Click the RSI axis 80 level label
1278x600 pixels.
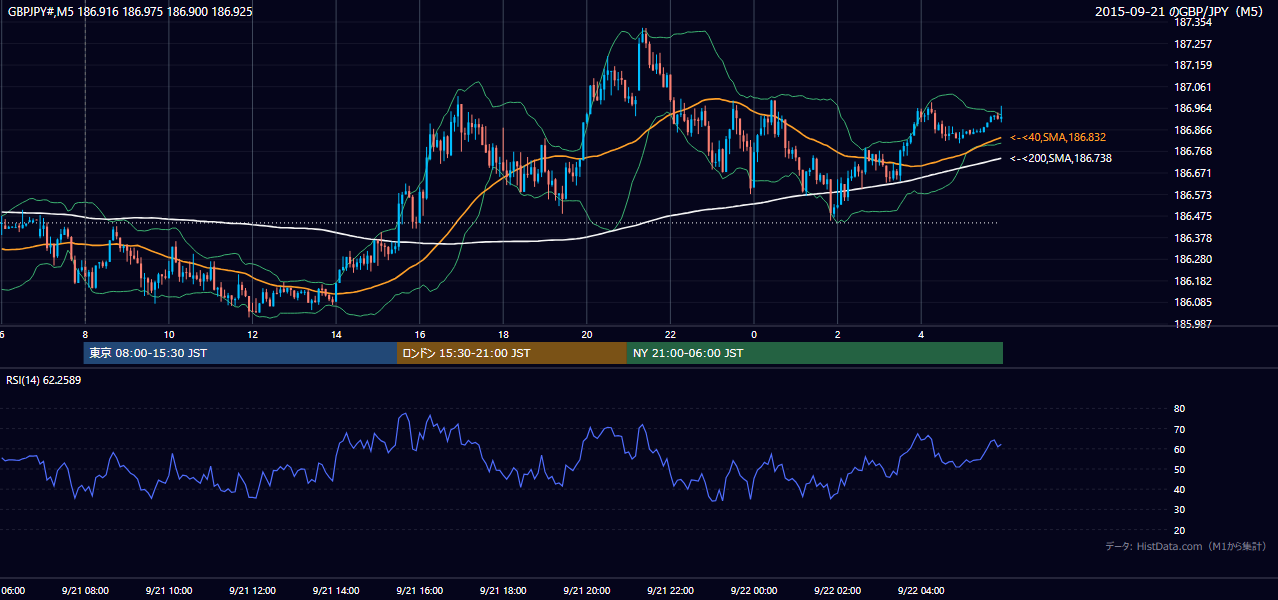coord(1179,409)
